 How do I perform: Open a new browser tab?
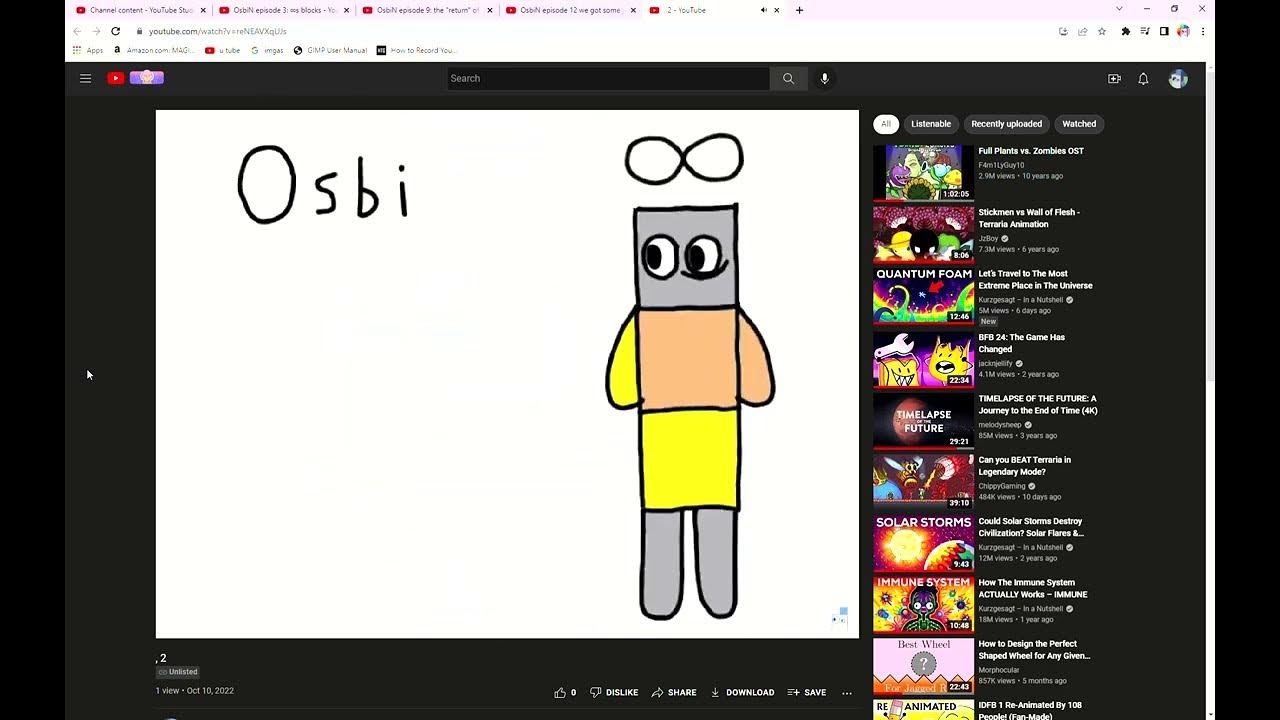click(x=799, y=10)
